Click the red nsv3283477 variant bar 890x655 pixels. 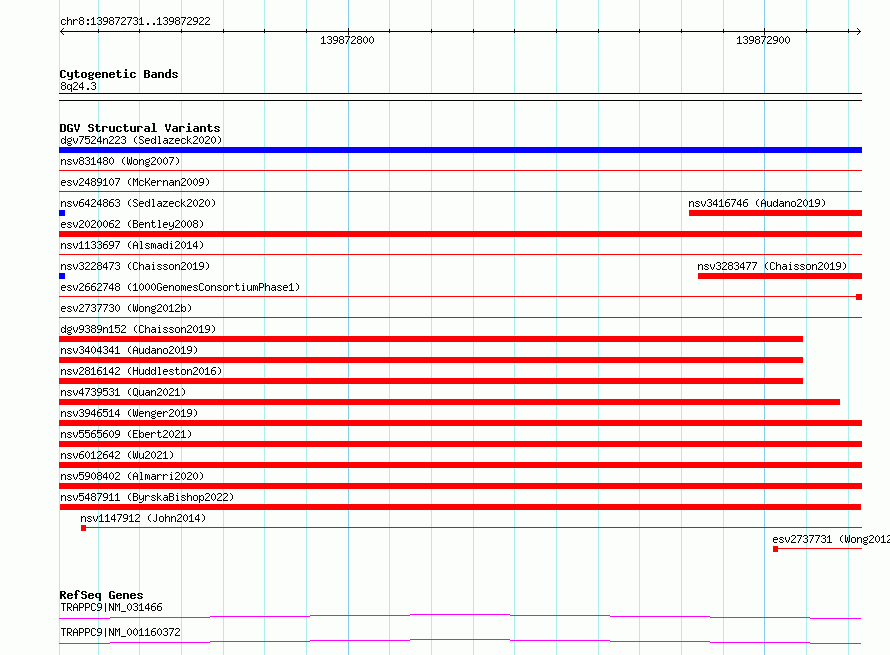click(780, 276)
